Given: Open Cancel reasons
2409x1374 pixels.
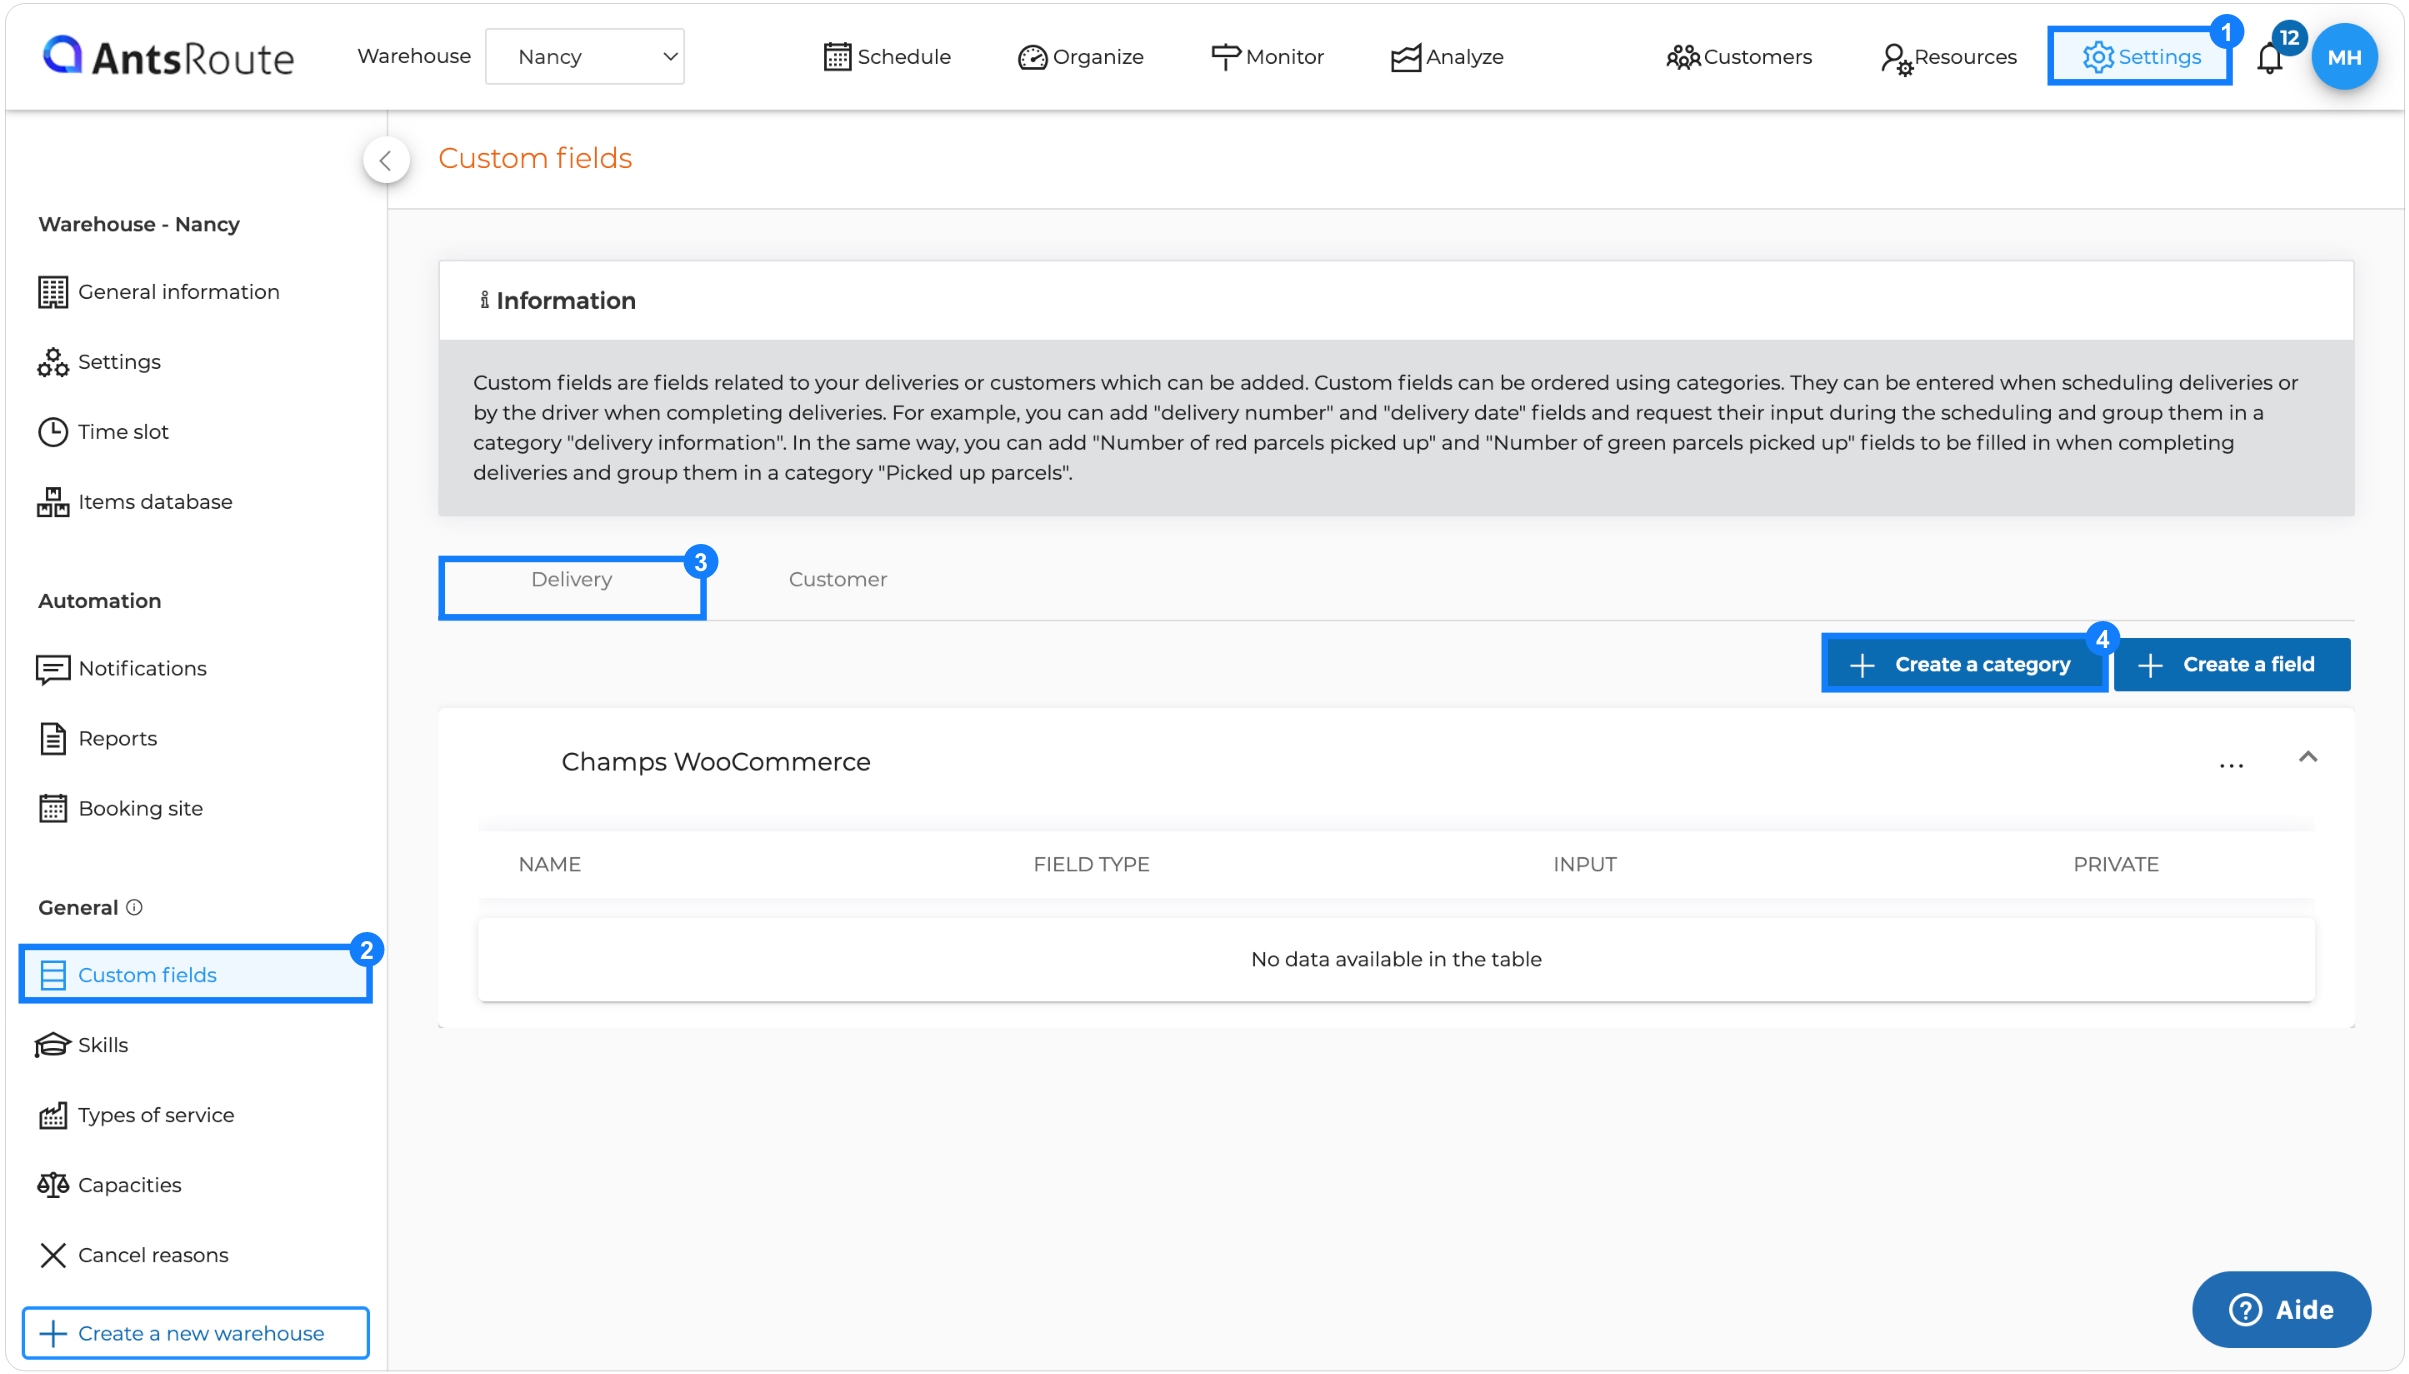Looking at the screenshot, I should pyautogui.click(x=134, y=1255).
